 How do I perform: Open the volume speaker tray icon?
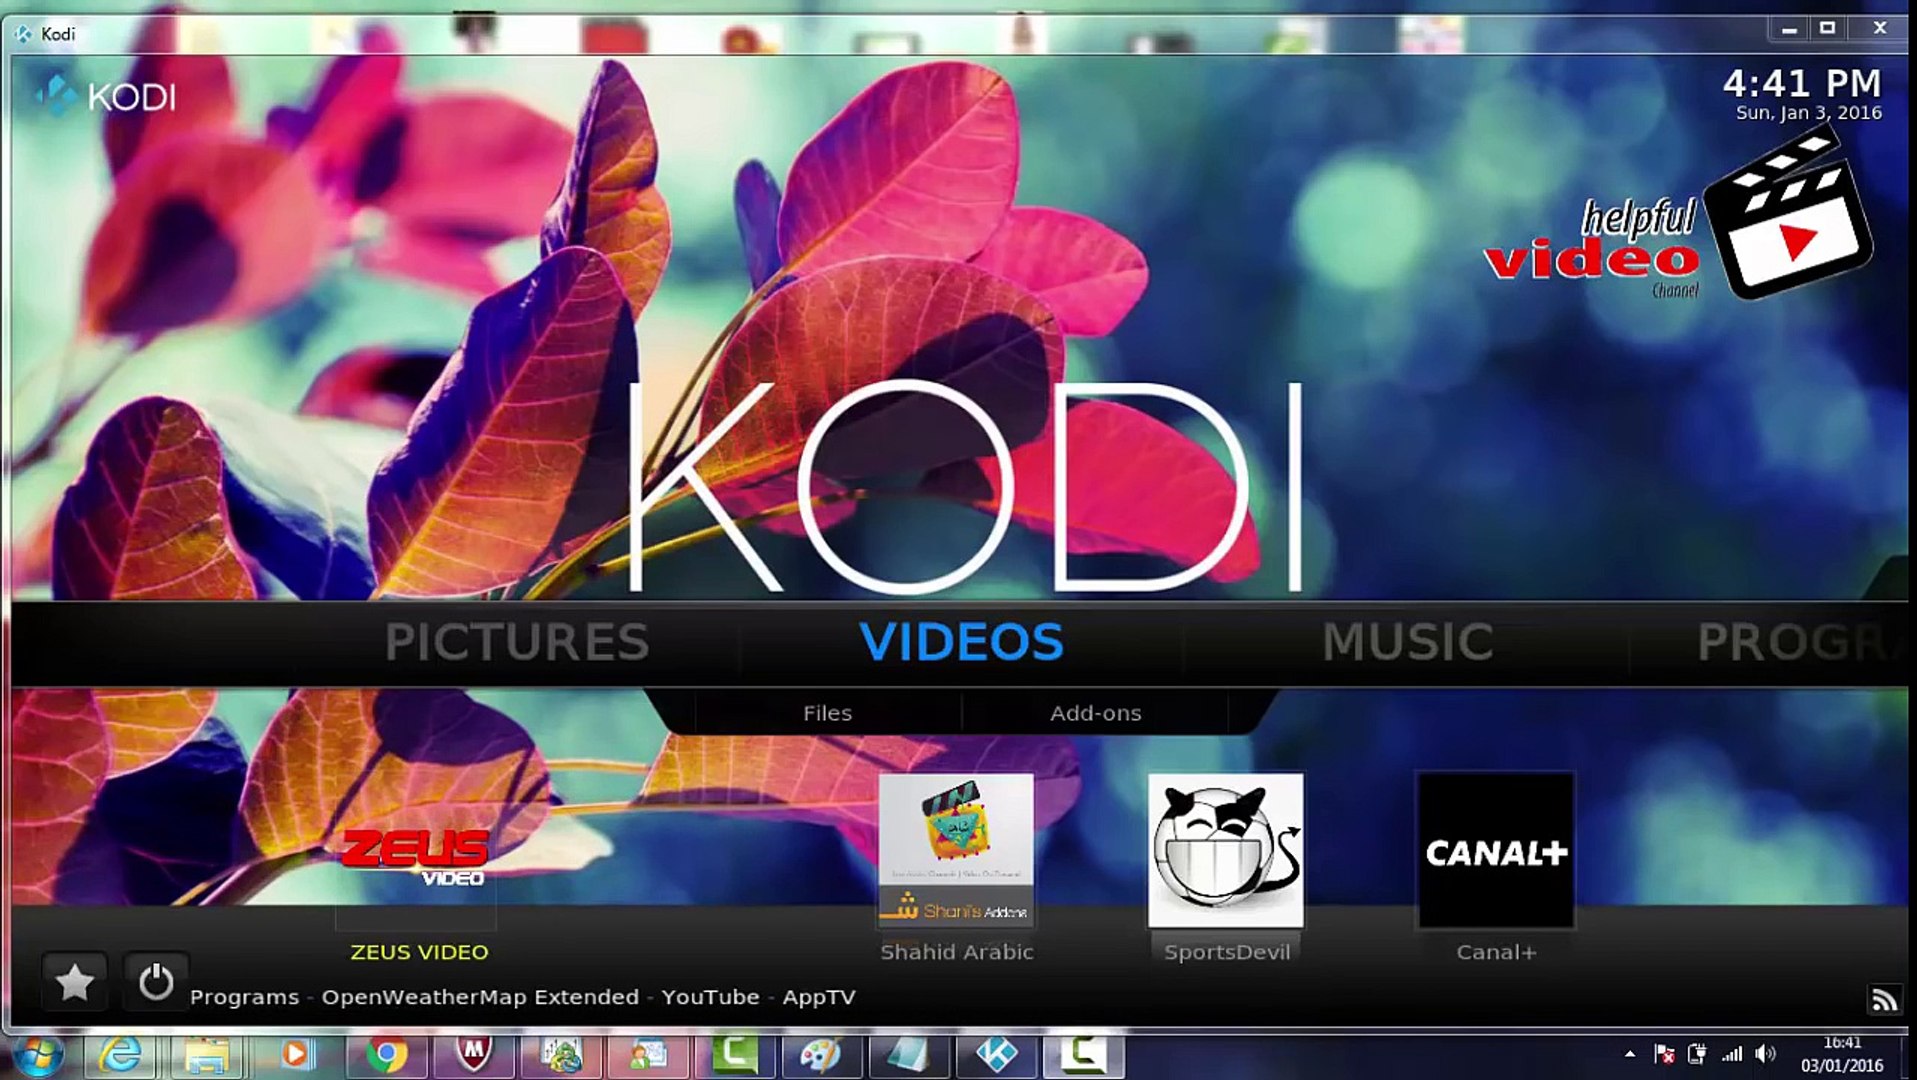(x=1766, y=1054)
